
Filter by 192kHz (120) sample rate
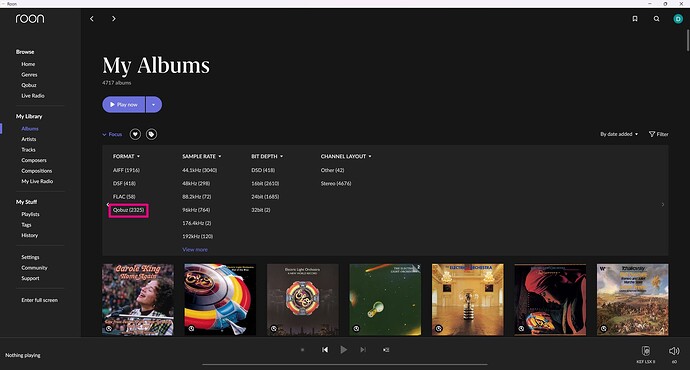(198, 236)
